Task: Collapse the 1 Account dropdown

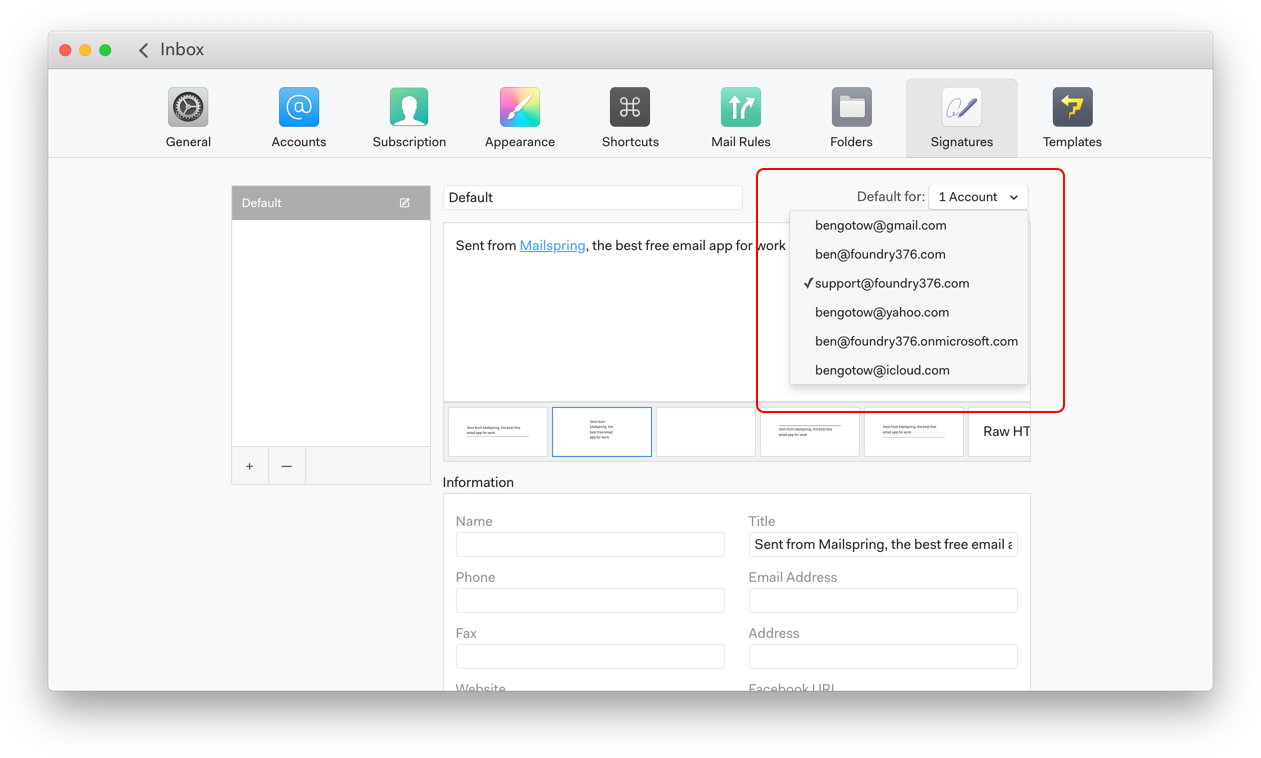Action: [978, 197]
